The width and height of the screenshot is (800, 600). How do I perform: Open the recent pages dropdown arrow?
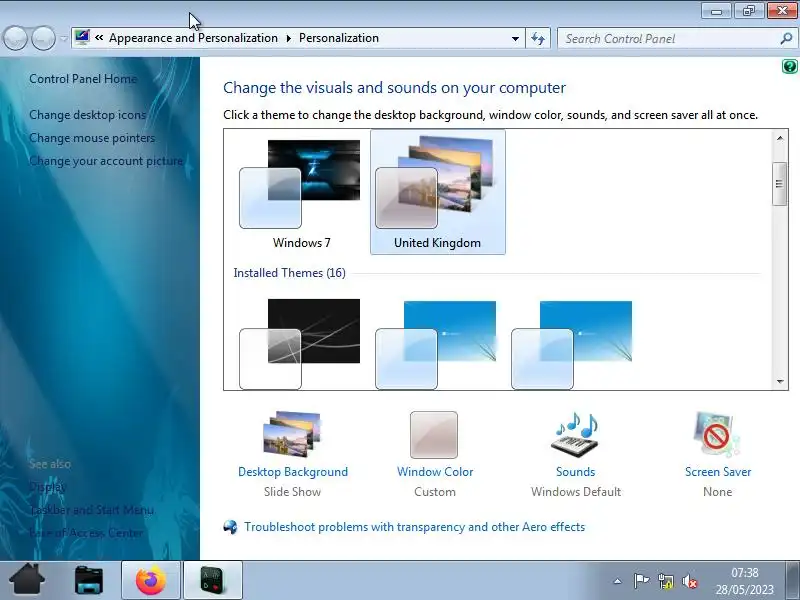[63, 38]
